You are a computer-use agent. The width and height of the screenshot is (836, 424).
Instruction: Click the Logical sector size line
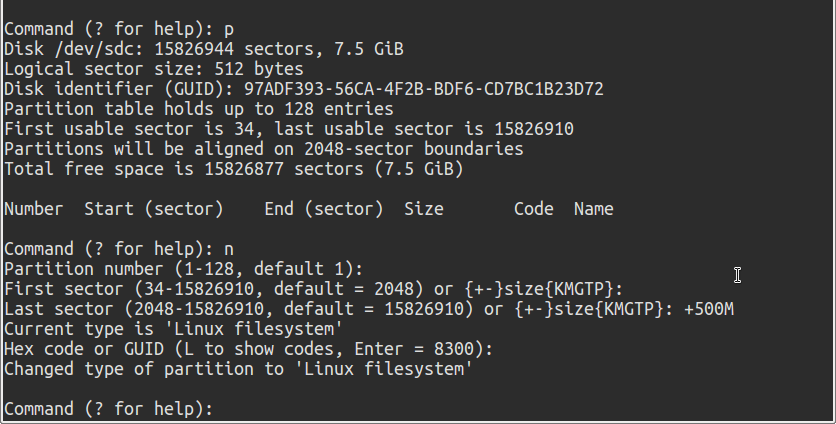(153, 69)
